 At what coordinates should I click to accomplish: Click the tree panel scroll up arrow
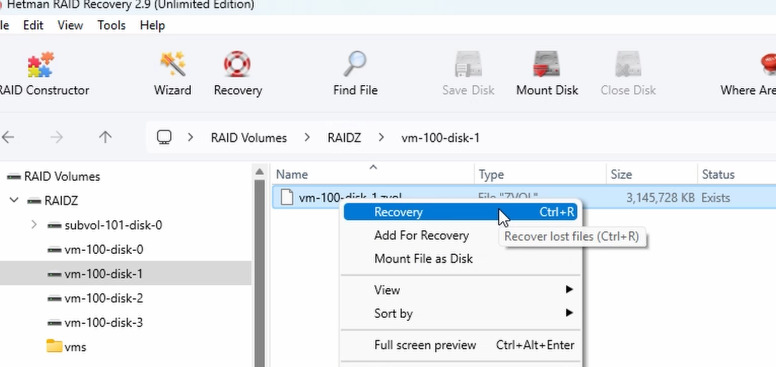259,172
